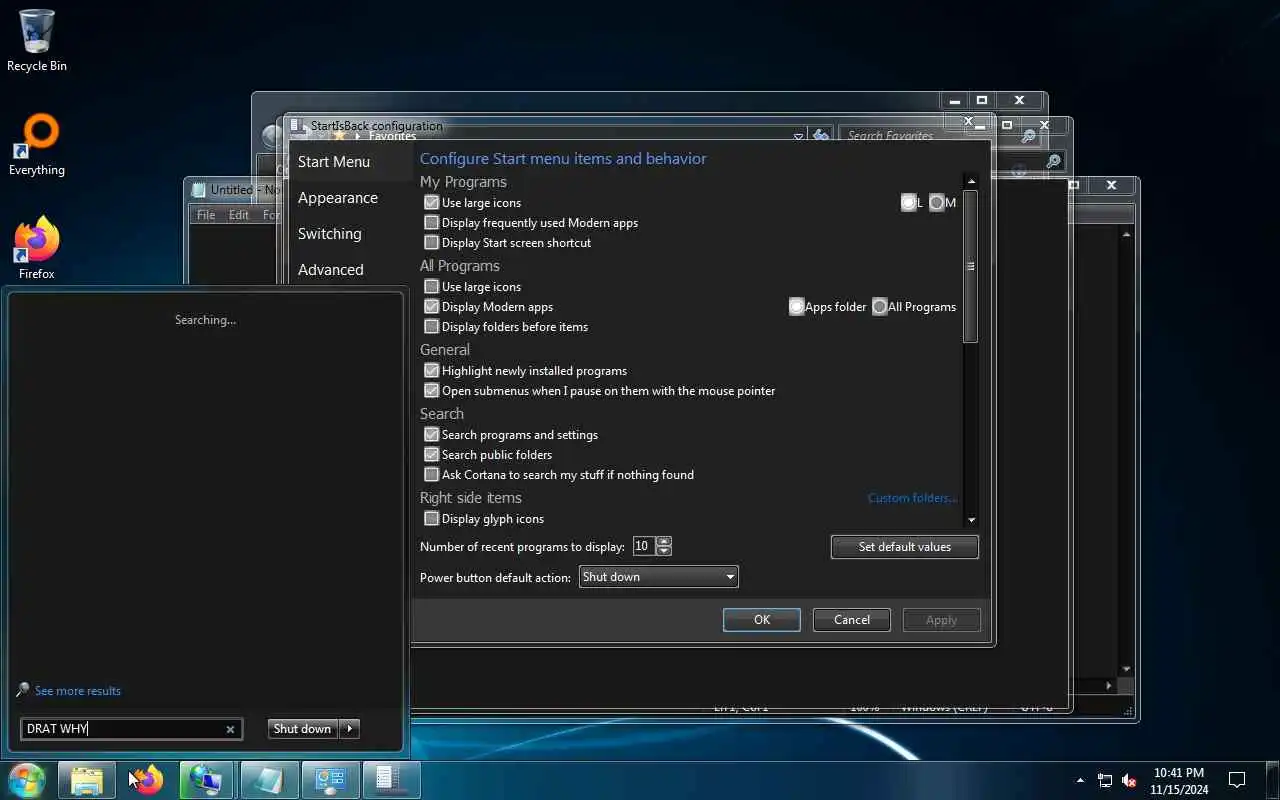Select the L icon size radio button
Image resolution: width=1280 pixels, height=800 pixels.
coord(909,202)
